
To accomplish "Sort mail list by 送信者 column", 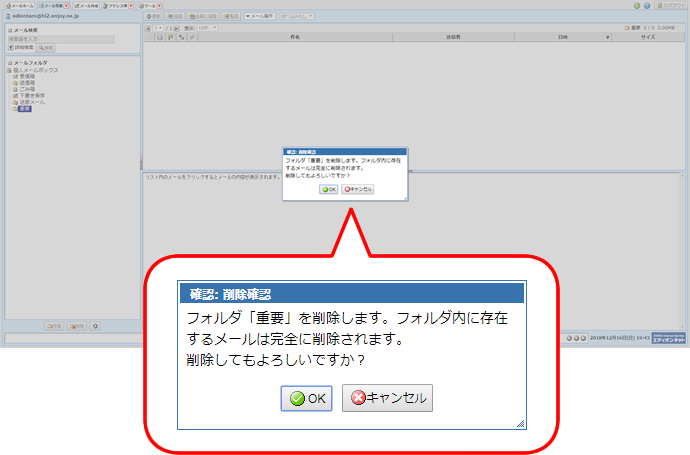I will (x=453, y=37).
